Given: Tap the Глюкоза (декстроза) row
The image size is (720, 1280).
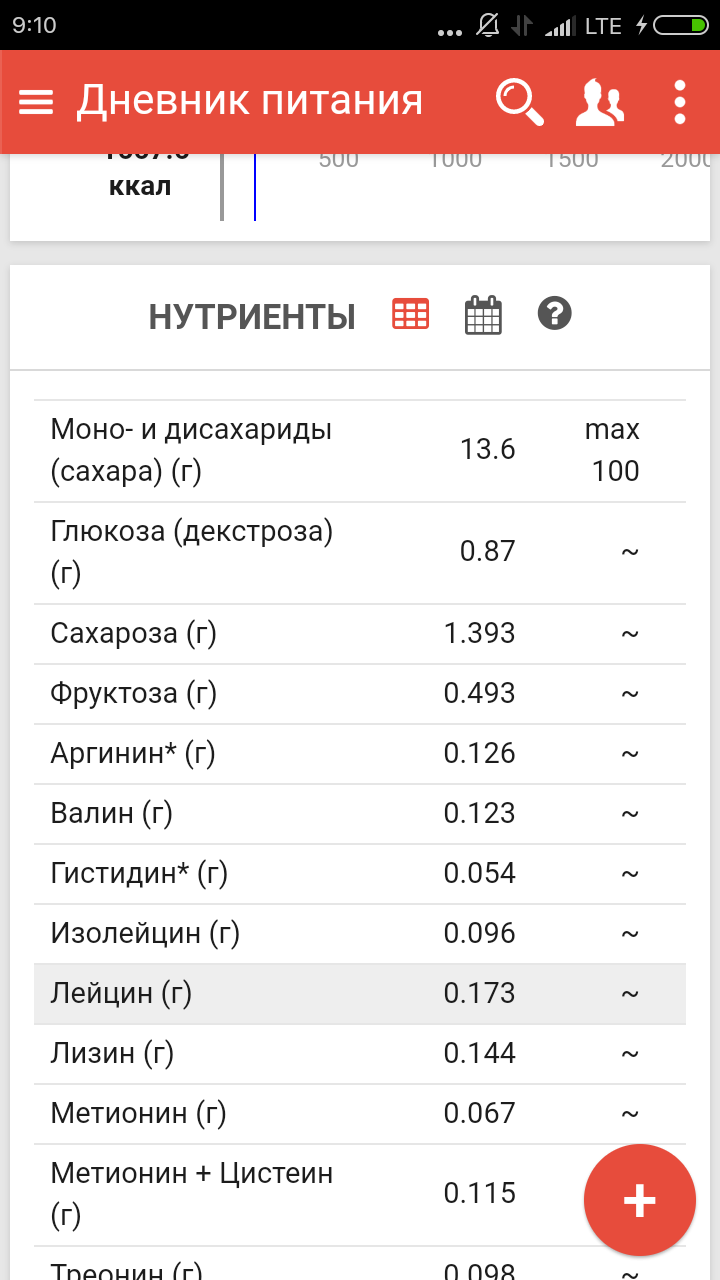Looking at the screenshot, I should coord(360,552).
